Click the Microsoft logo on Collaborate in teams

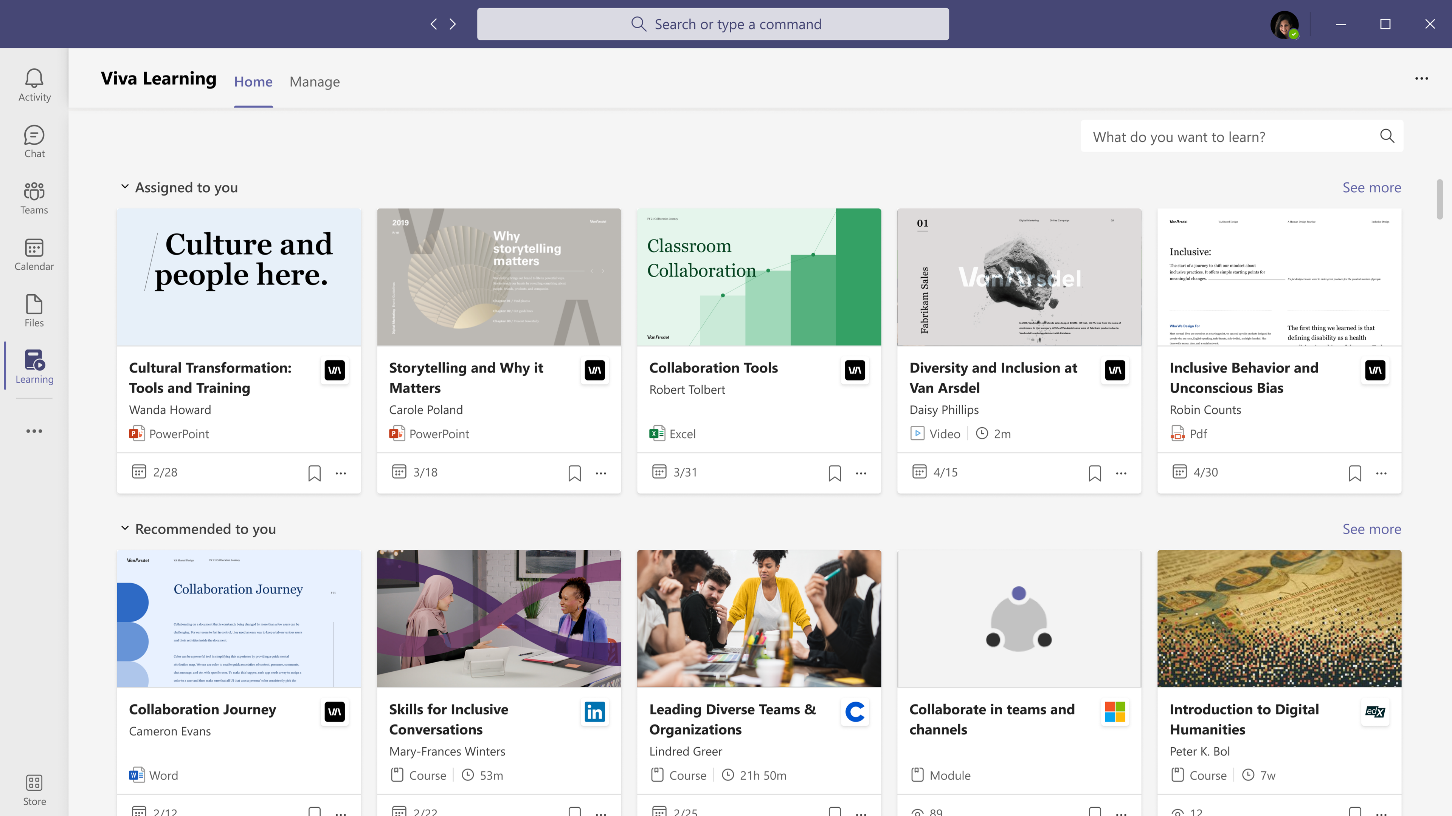[x=1115, y=712]
